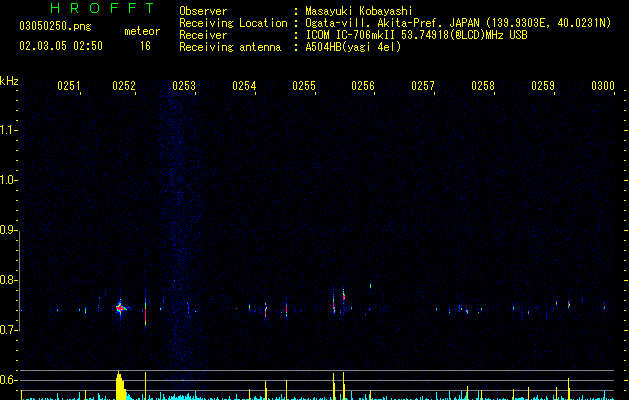Click the 0256 time marker
The height and width of the screenshot is (400, 629).
363,86
